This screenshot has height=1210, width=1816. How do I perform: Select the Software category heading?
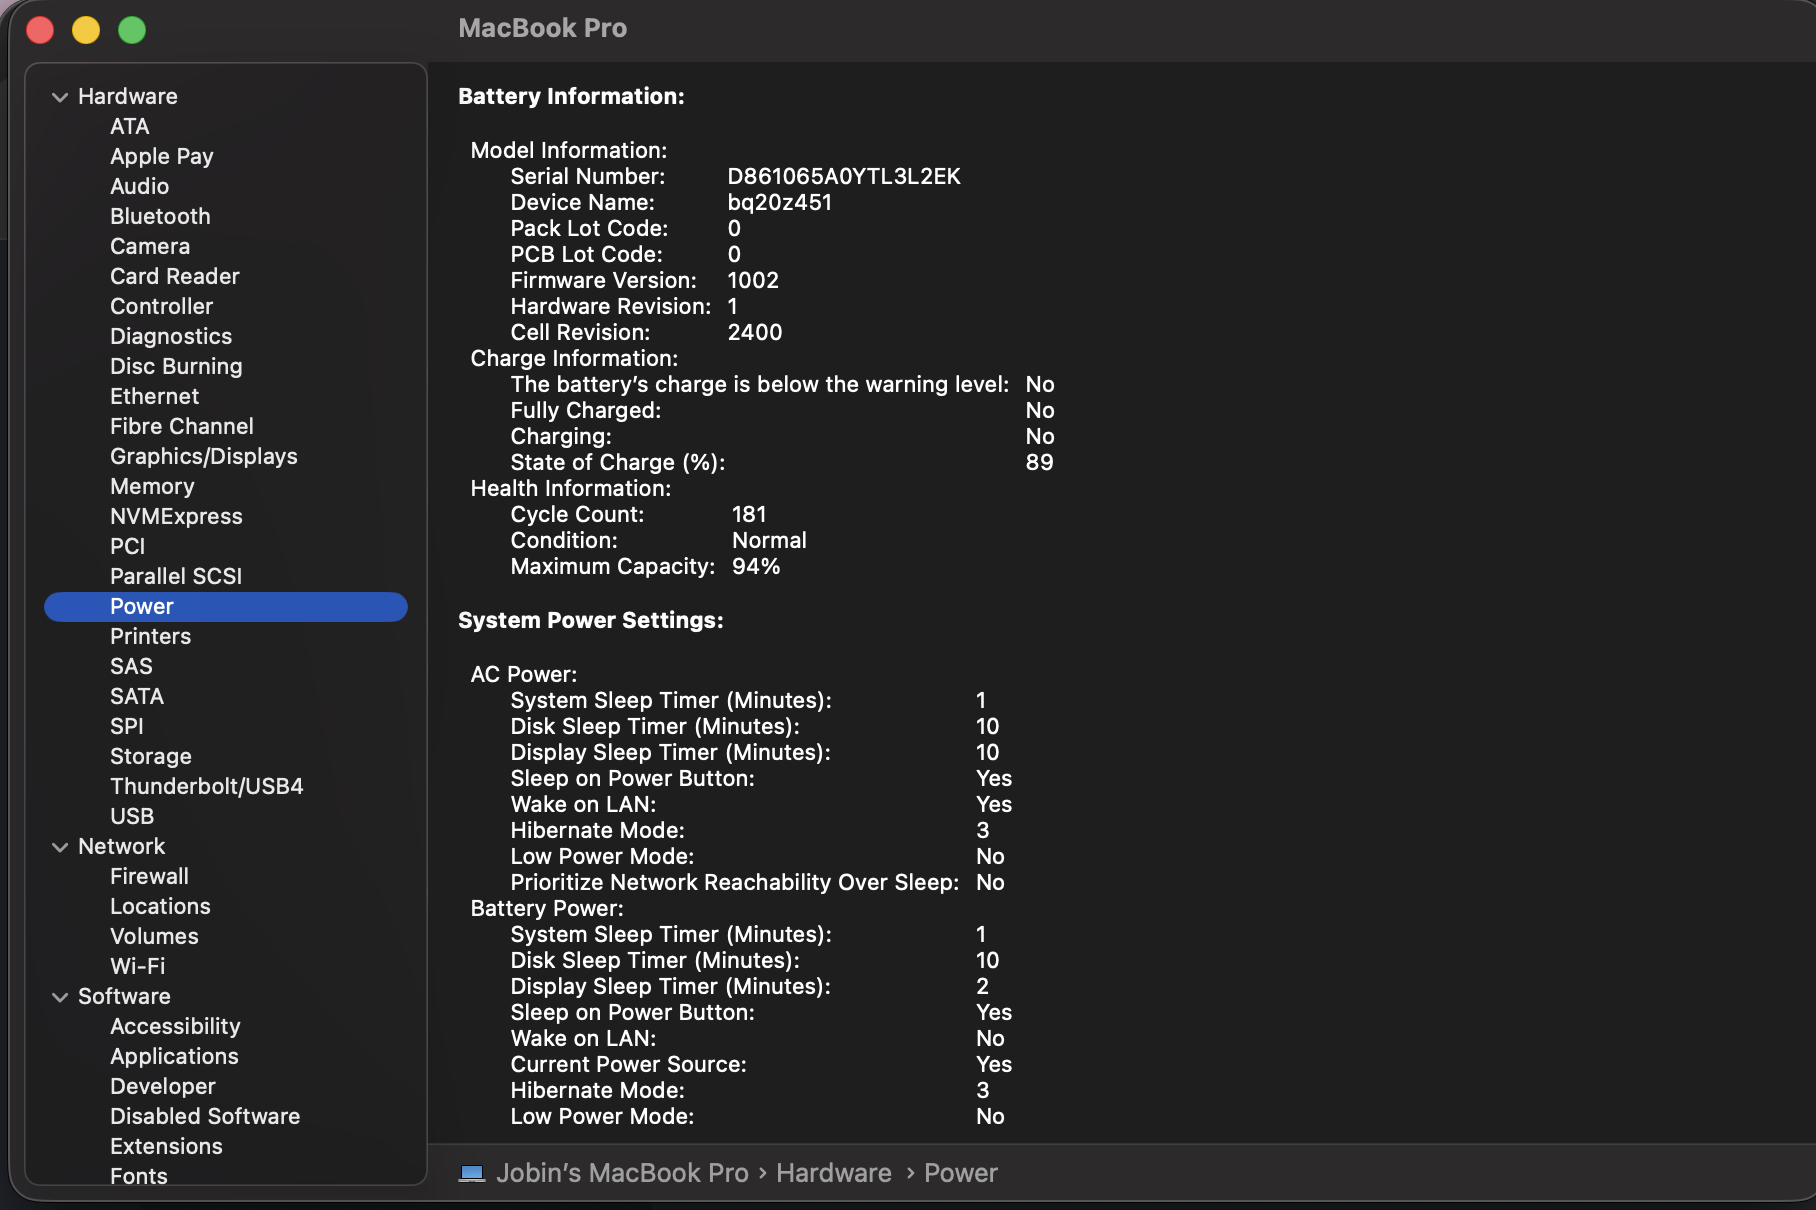pyautogui.click(x=124, y=996)
